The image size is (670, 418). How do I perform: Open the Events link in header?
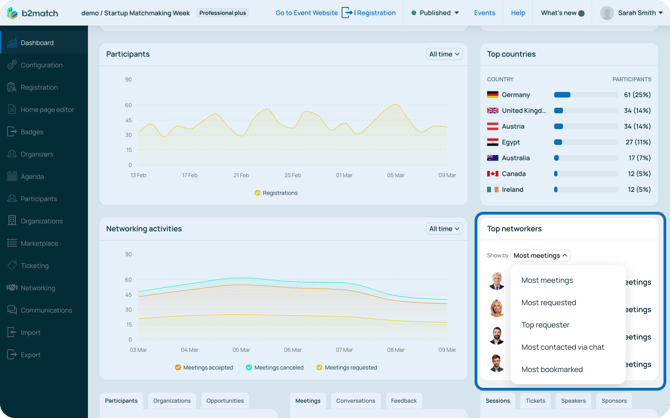[484, 13]
